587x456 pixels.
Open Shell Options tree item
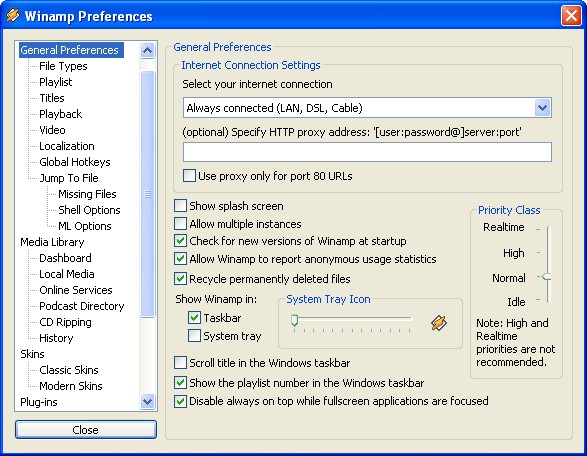(x=89, y=210)
